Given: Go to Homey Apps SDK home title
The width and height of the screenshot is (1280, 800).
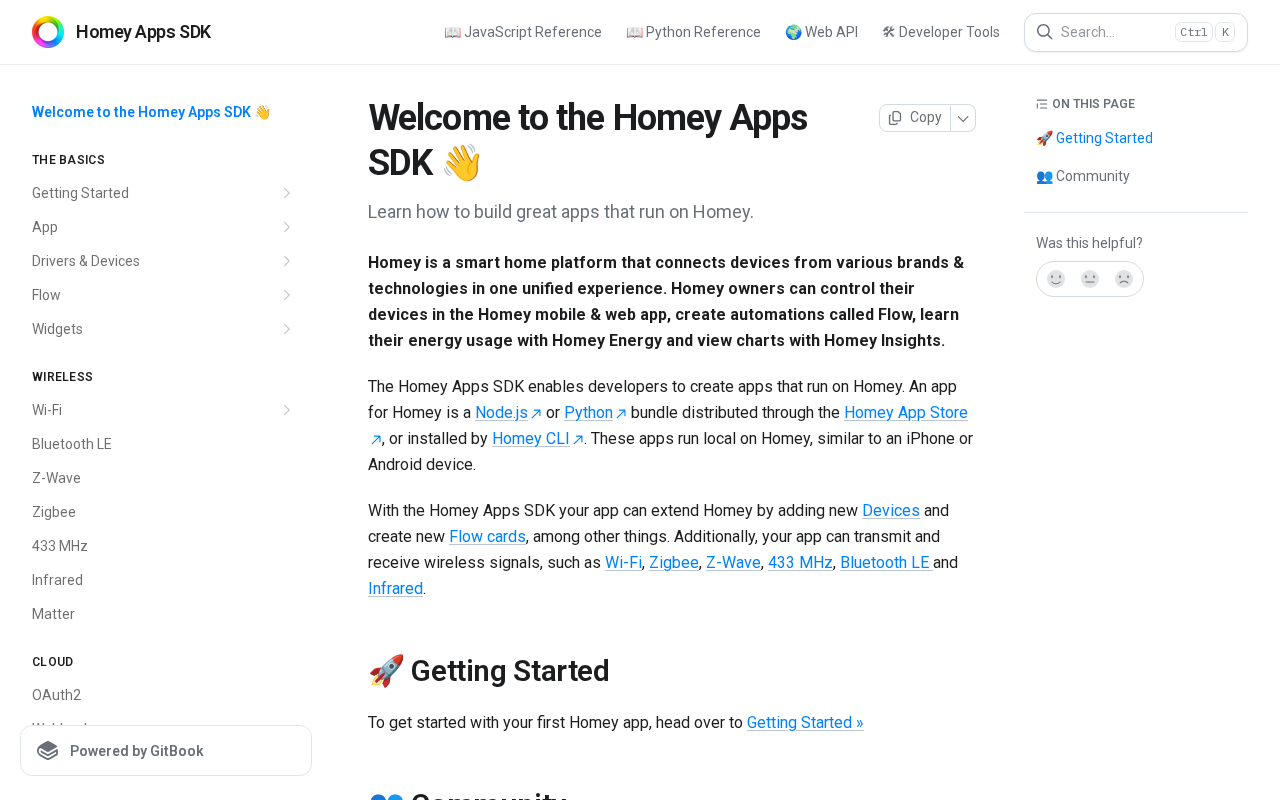Looking at the screenshot, I should [143, 32].
